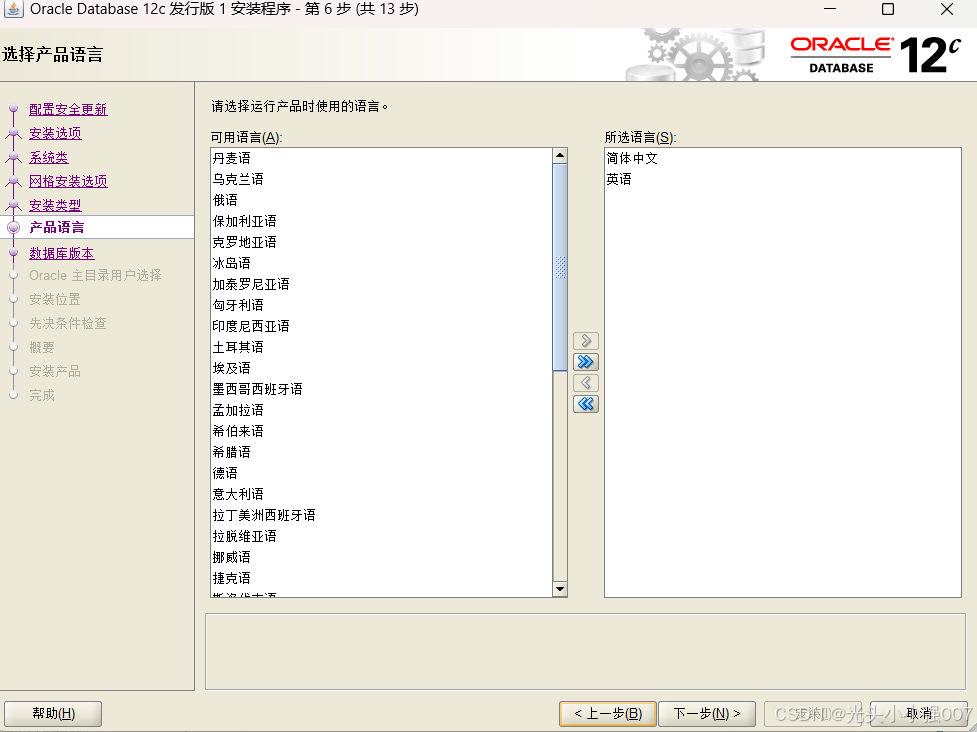Click the Java icon in the title bar
Screen dimensions: 977x732
(x=14, y=9)
